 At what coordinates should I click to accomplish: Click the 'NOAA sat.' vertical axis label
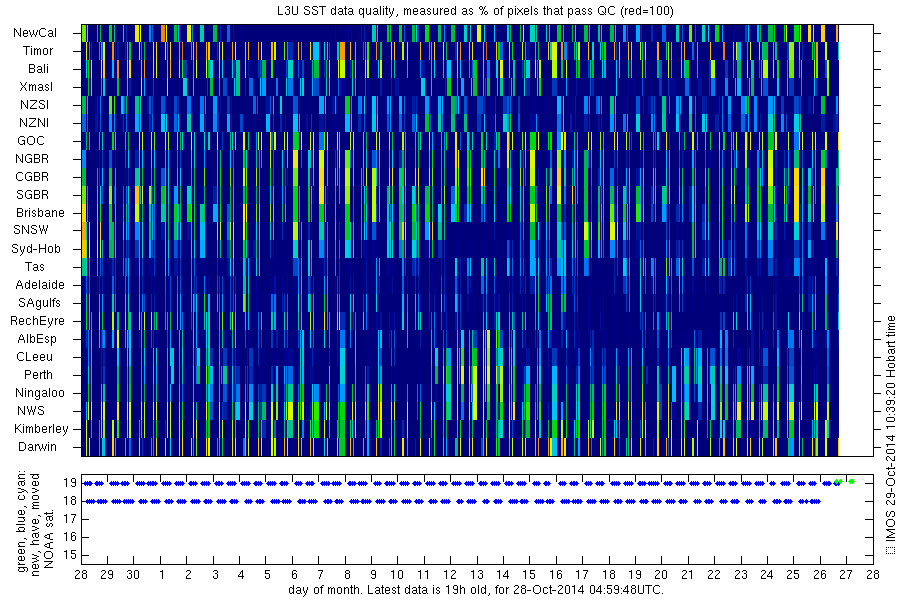pyautogui.click(x=49, y=539)
